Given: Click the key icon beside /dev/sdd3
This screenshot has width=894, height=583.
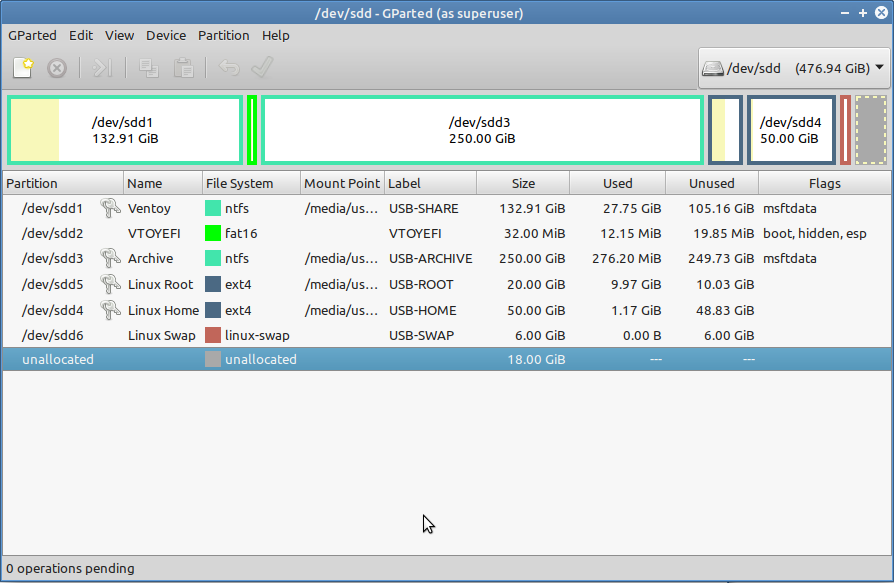Looking at the screenshot, I should [110, 258].
